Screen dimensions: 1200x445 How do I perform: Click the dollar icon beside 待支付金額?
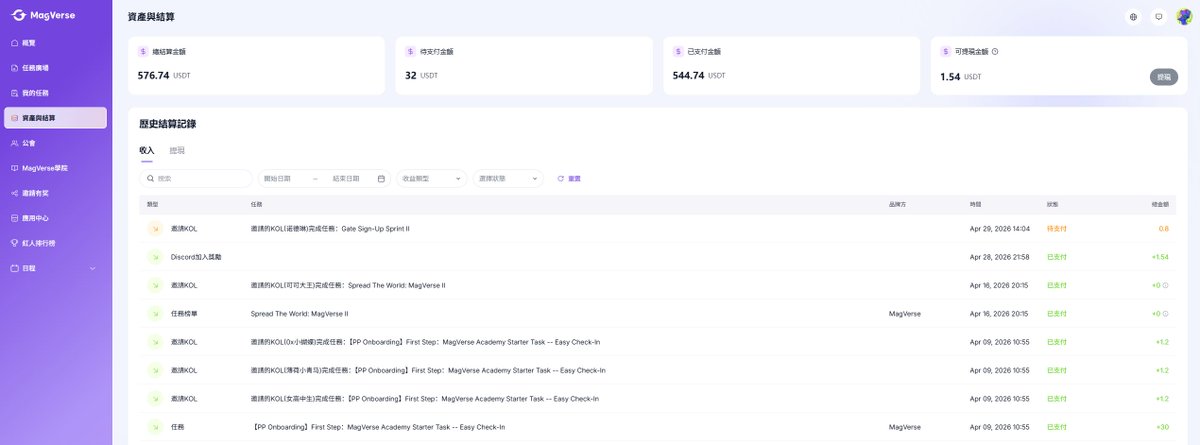coord(410,51)
